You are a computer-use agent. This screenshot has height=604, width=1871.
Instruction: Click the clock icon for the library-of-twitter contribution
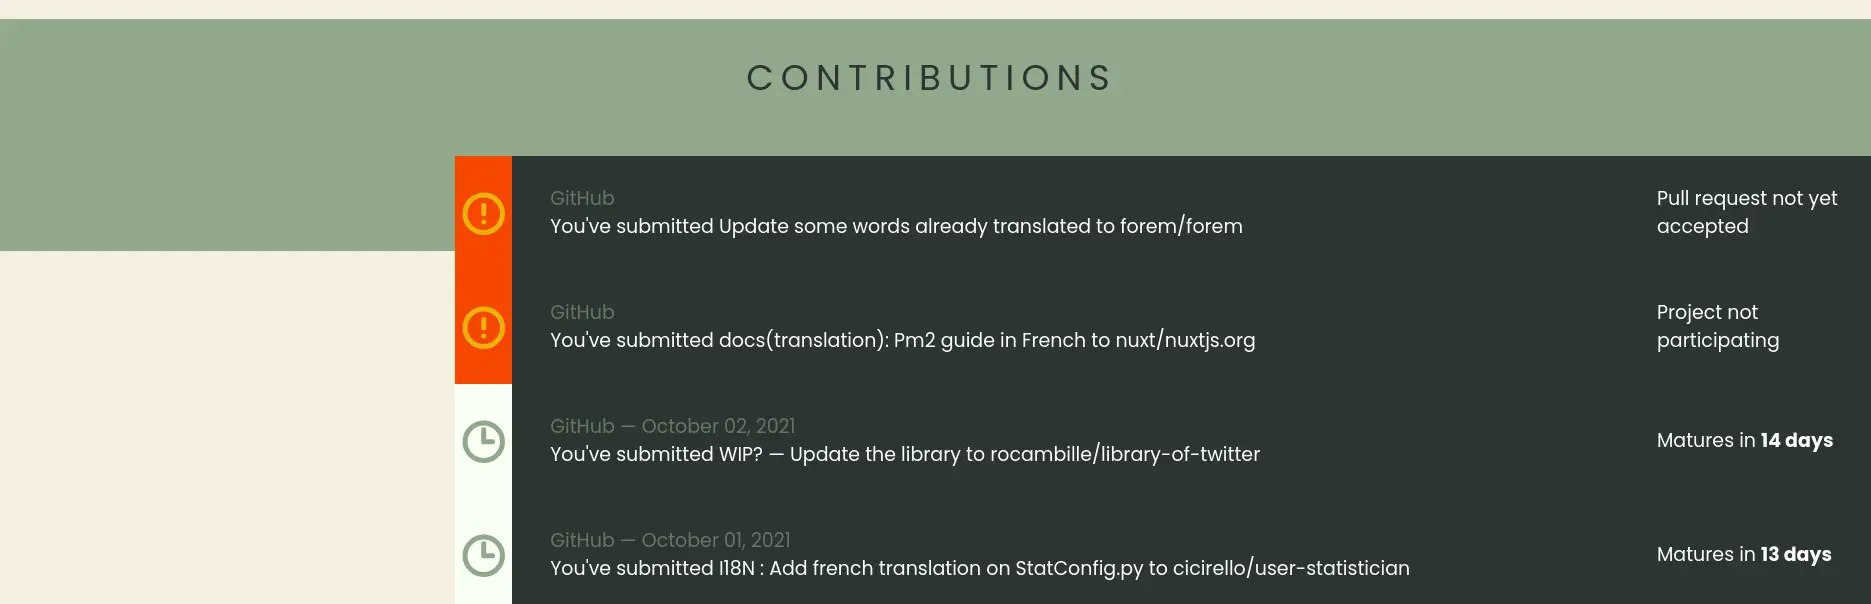pos(483,441)
